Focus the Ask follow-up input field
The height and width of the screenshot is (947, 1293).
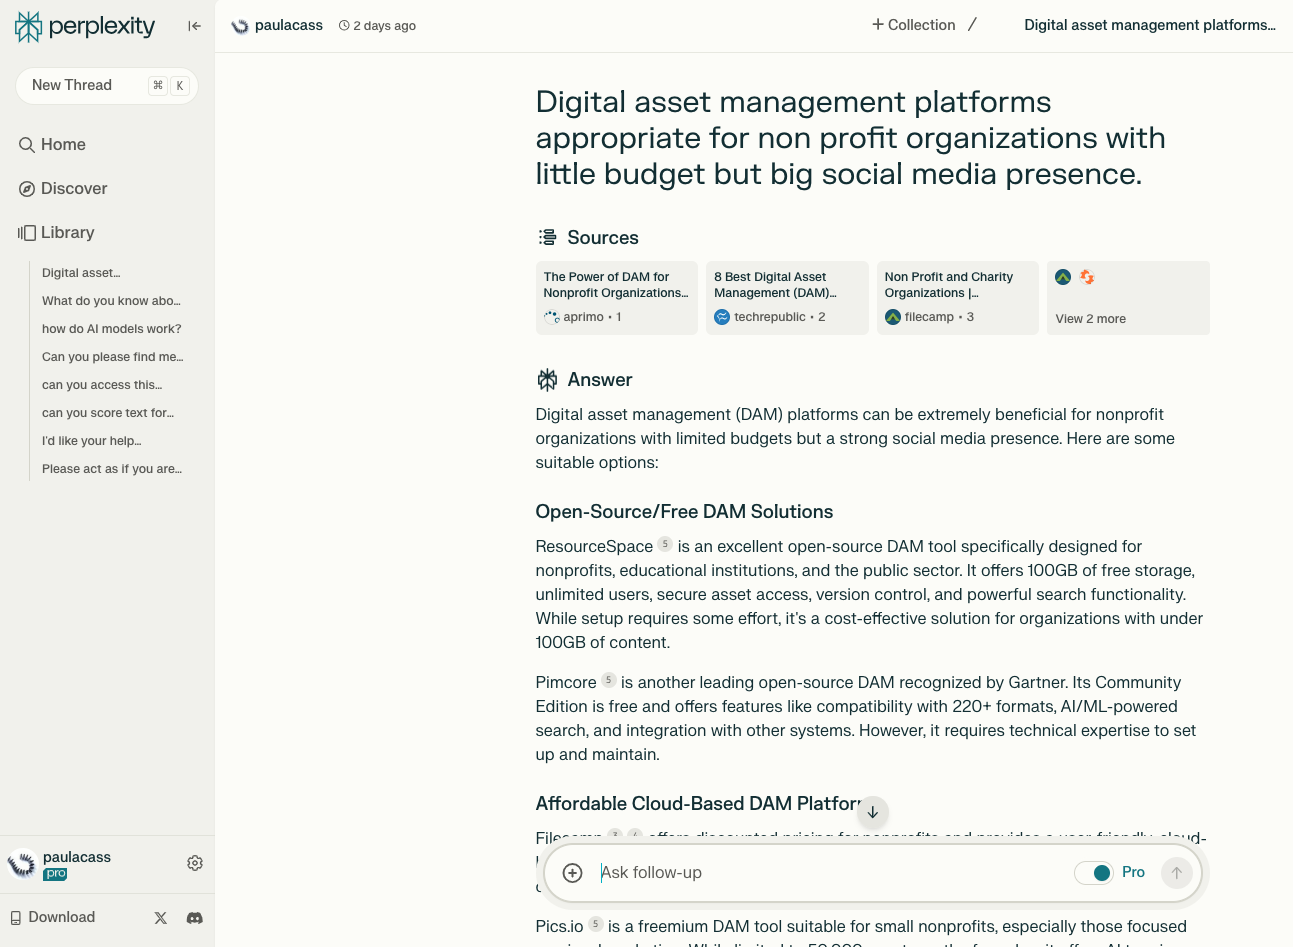click(x=830, y=873)
